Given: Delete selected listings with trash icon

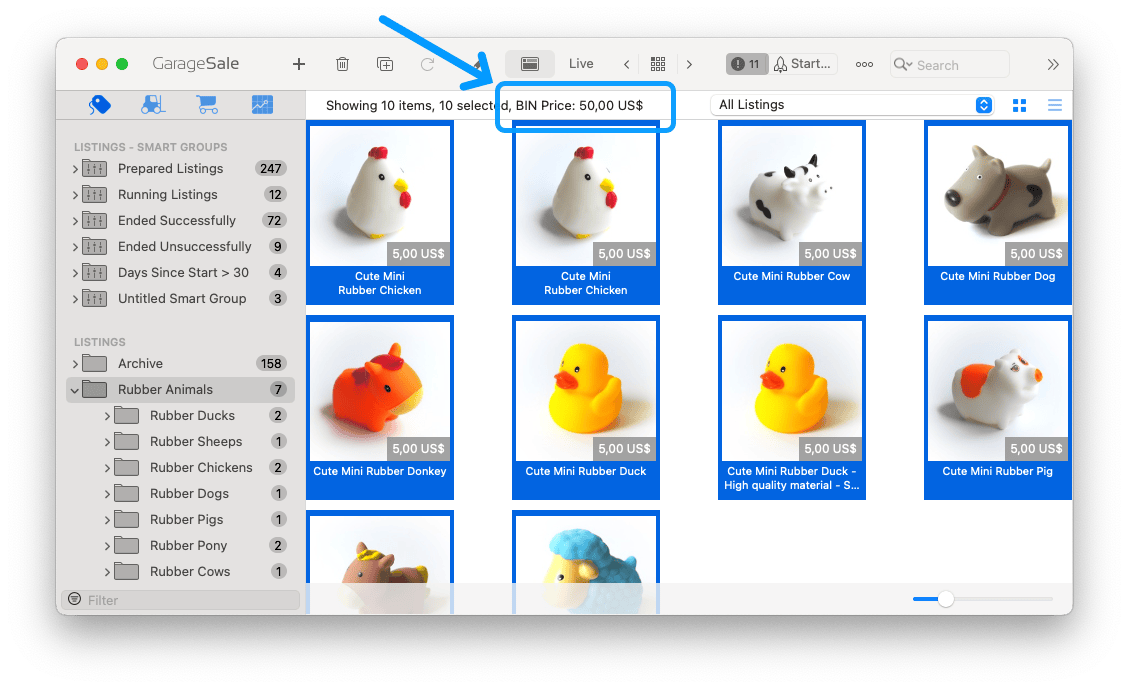Looking at the screenshot, I should pos(342,64).
